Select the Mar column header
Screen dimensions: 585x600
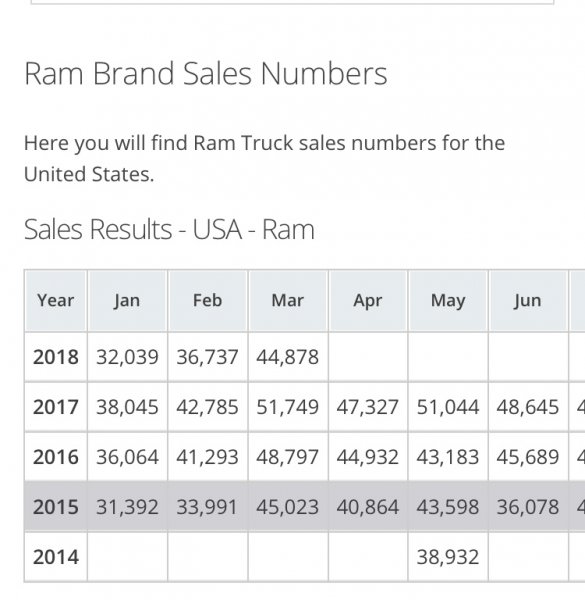pyautogui.click(x=288, y=300)
